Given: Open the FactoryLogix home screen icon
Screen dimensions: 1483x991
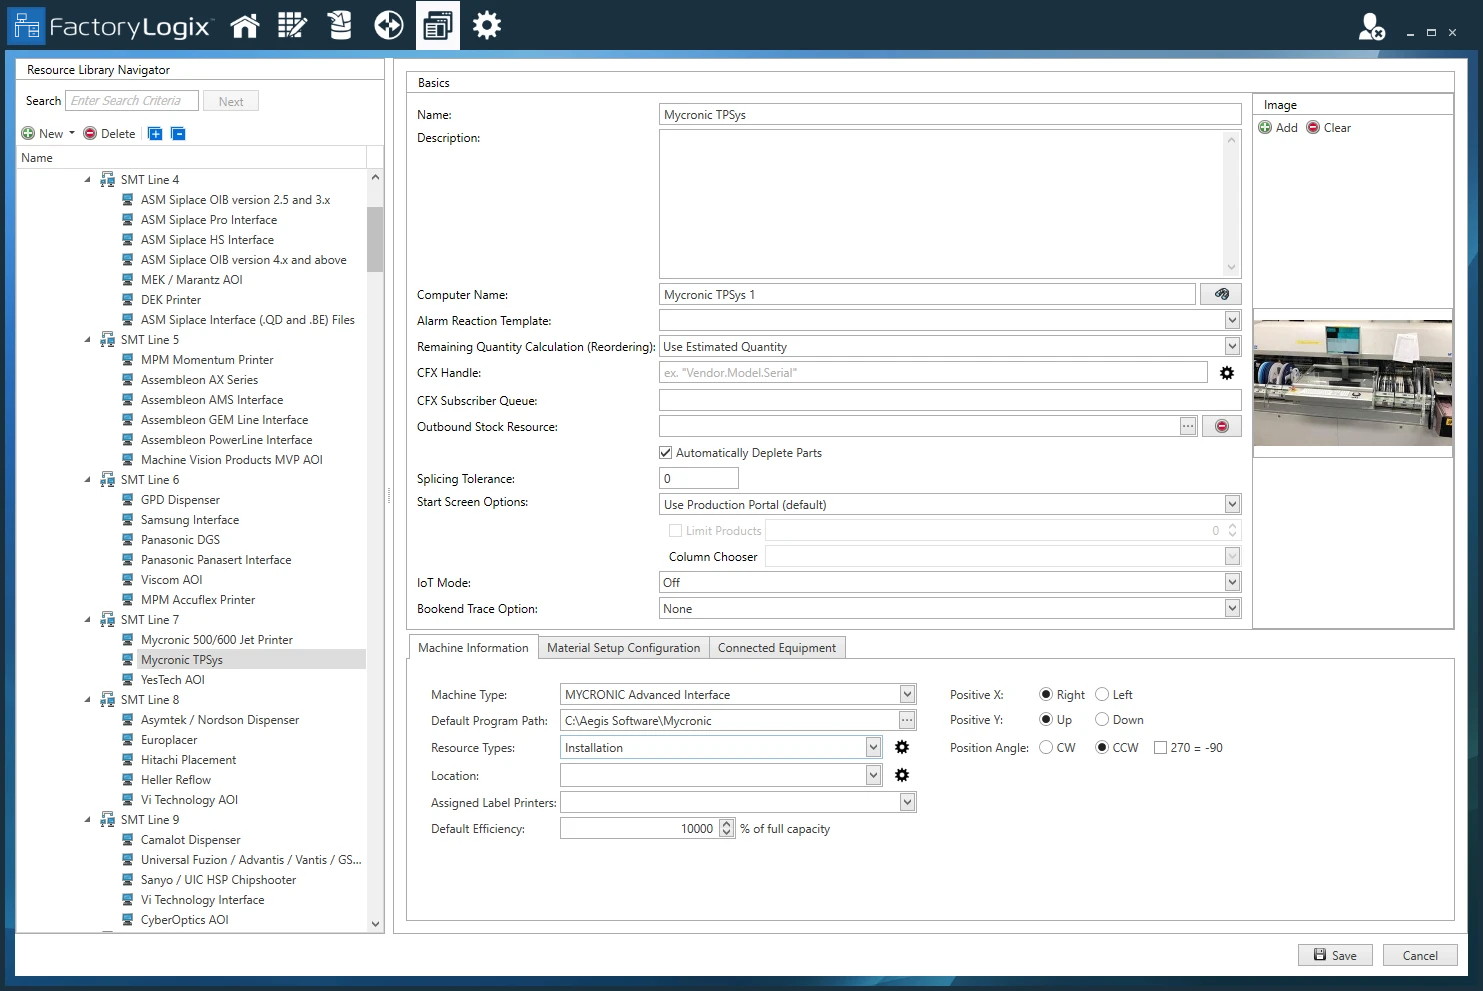Looking at the screenshot, I should click(245, 25).
